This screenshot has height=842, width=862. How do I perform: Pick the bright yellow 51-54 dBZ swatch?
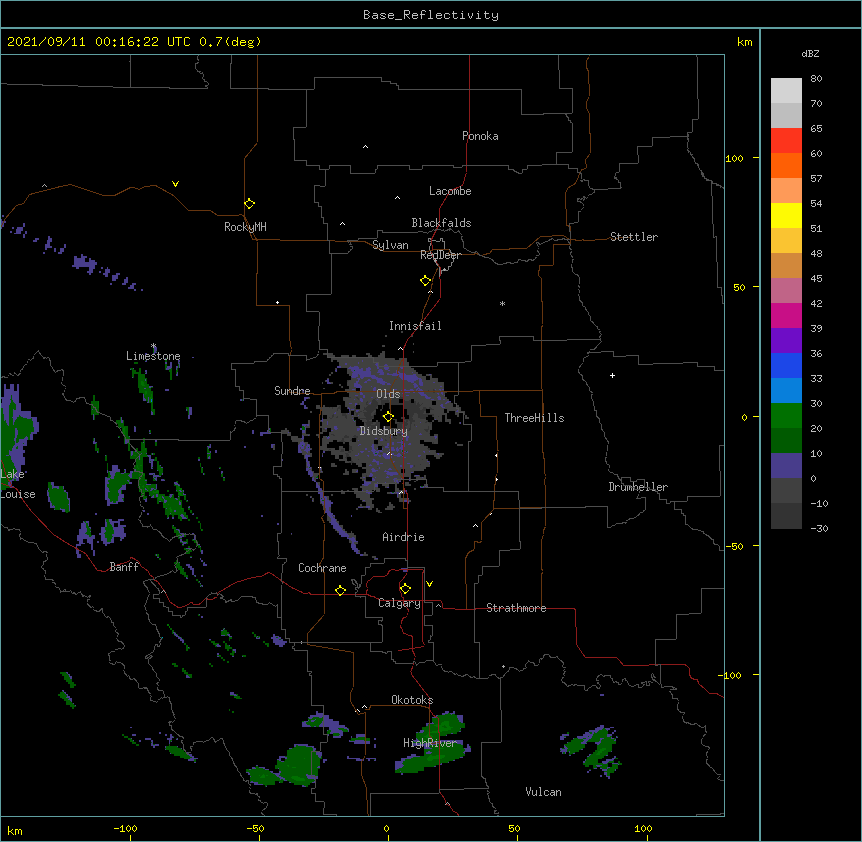[x=786, y=215]
